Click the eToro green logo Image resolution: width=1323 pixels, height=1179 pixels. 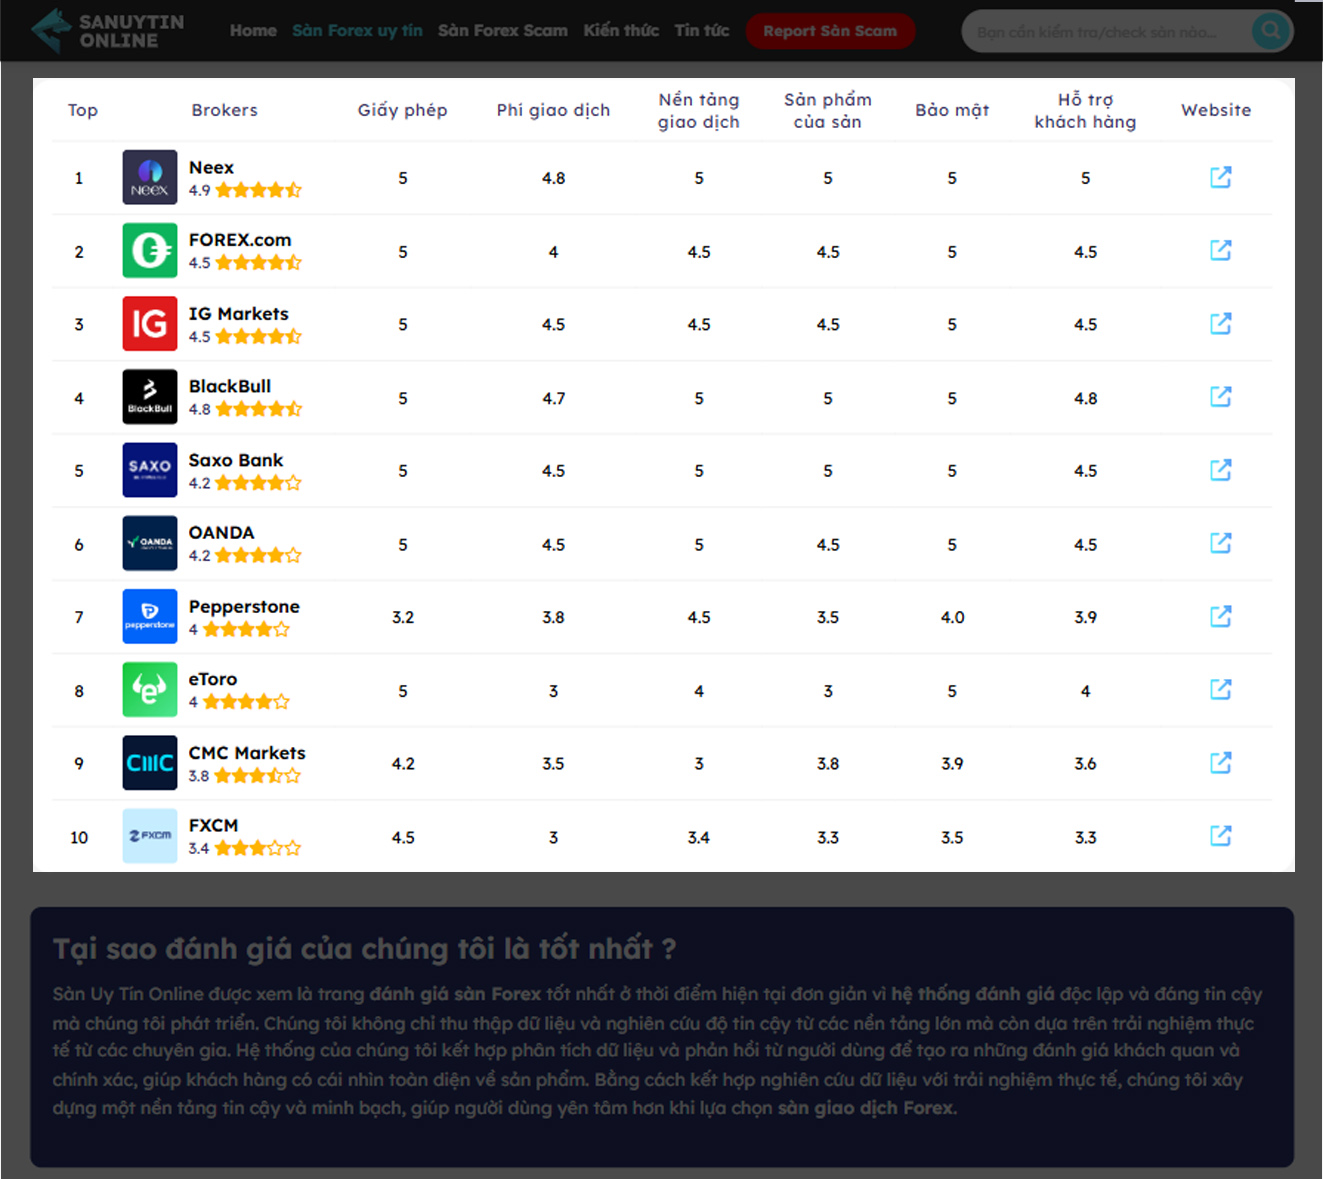(x=150, y=689)
